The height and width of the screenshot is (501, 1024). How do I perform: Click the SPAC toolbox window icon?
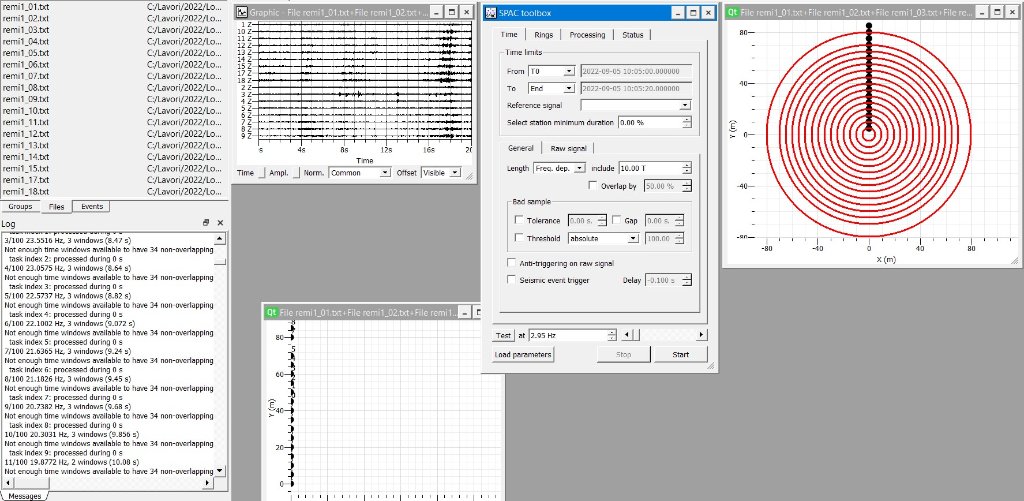coord(491,12)
